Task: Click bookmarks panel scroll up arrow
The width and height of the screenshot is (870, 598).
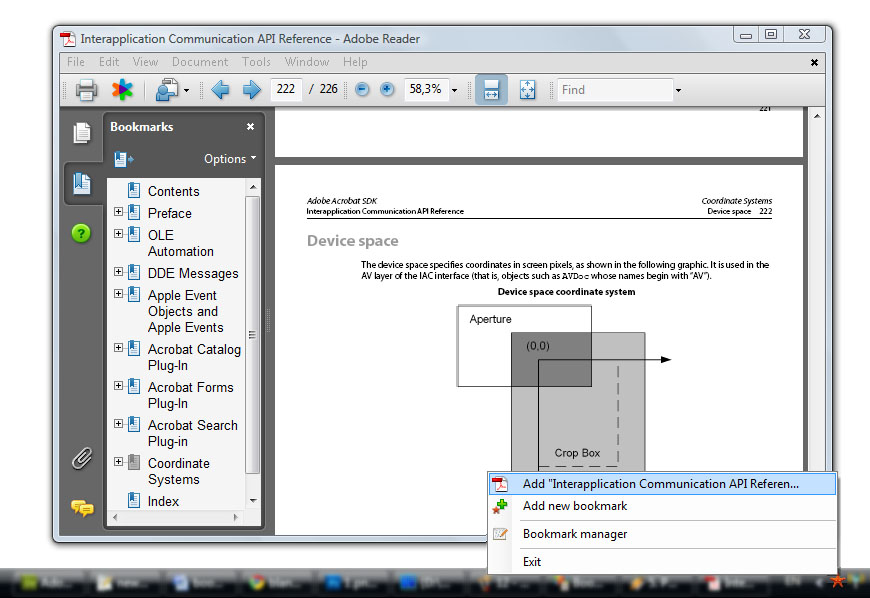Action: click(x=253, y=187)
